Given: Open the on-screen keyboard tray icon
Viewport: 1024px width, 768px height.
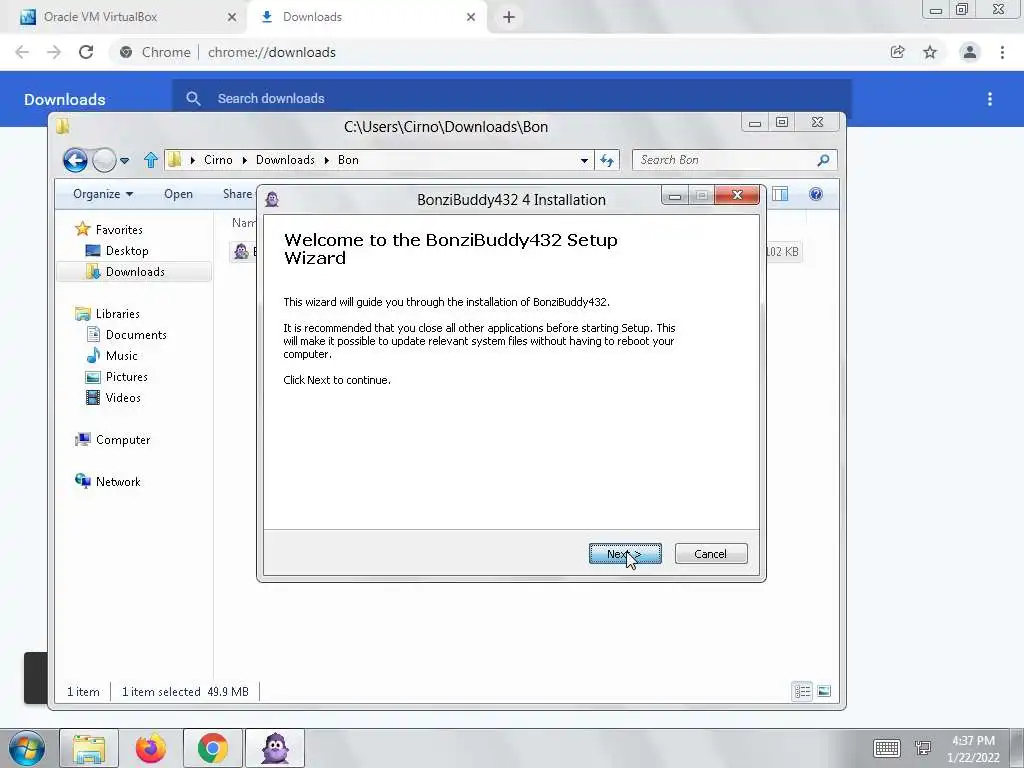Looking at the screenshot, I should pos(886,748).
